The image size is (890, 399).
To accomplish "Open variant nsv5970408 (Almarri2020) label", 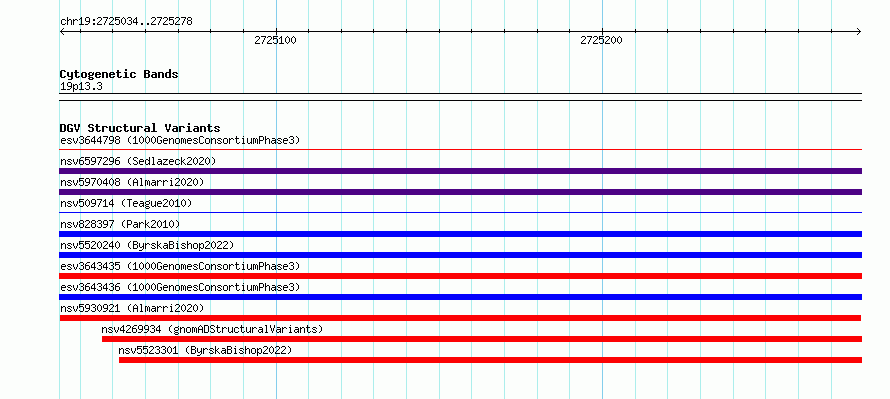I will pyautogui.click(x=132, y=182).
